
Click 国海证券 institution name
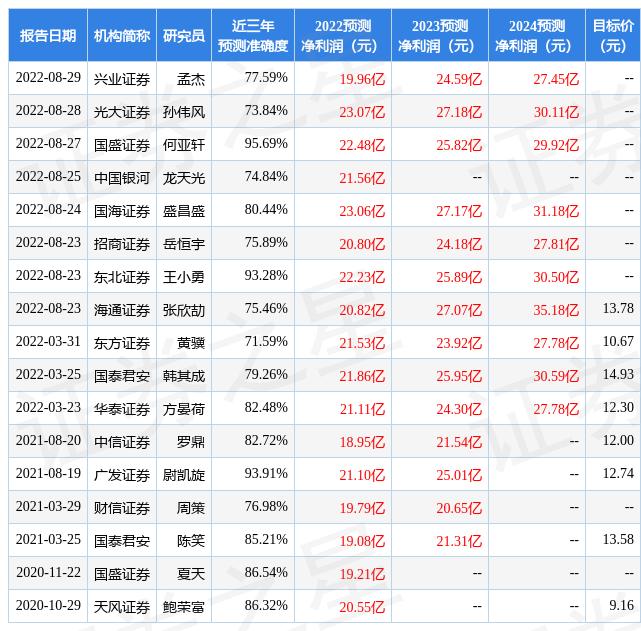point(121,211)
